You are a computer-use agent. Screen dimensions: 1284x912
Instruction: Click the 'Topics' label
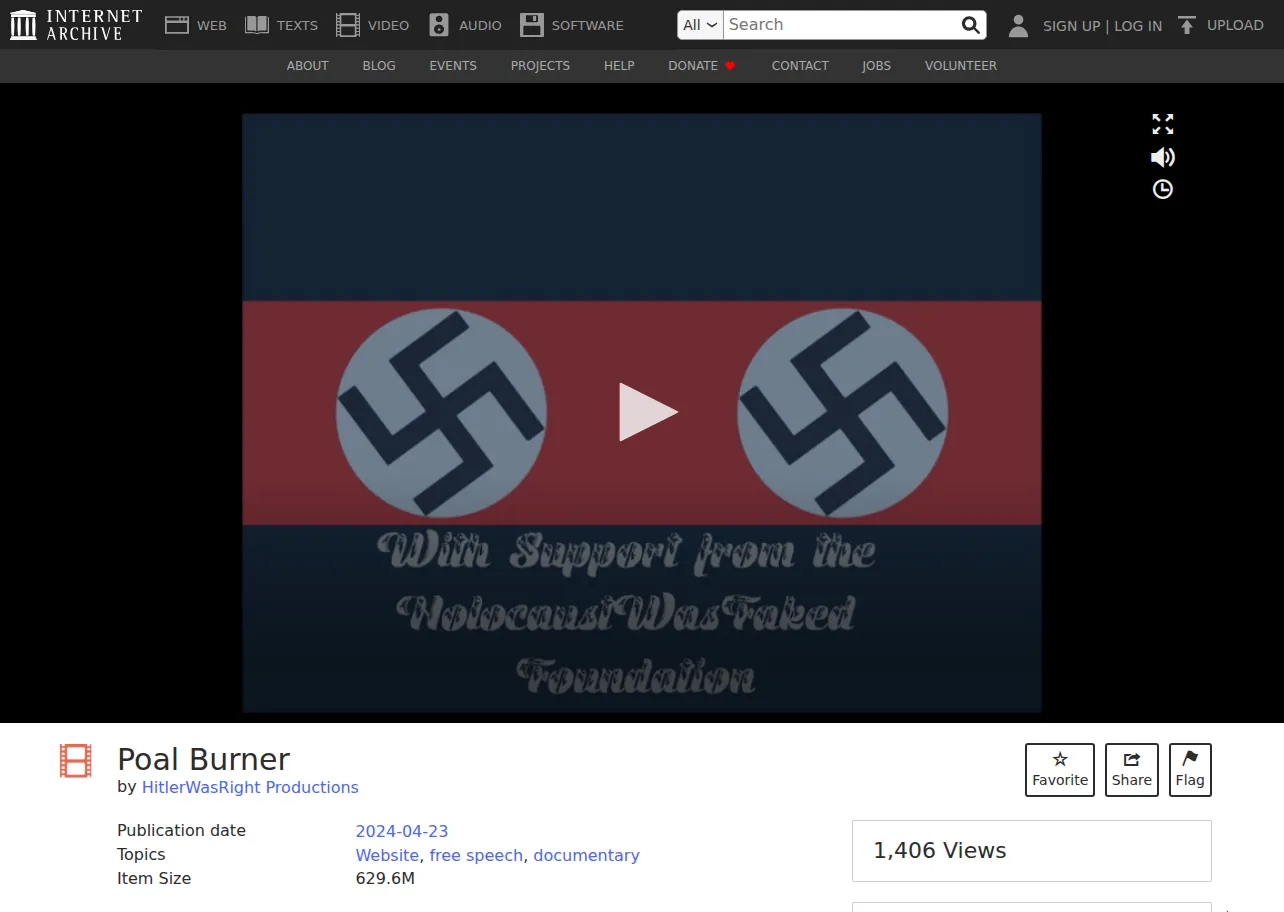pos(141,855)
